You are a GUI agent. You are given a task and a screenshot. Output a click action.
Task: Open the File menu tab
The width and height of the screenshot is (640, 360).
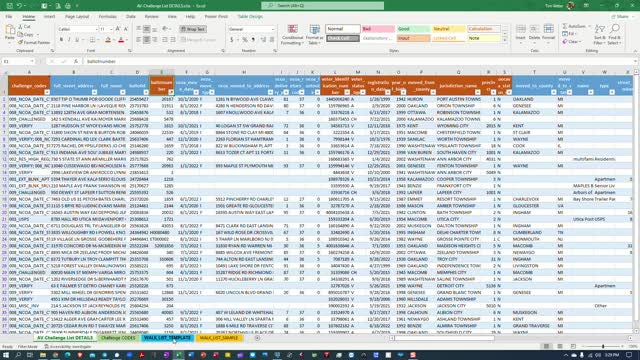coord(9,17)
